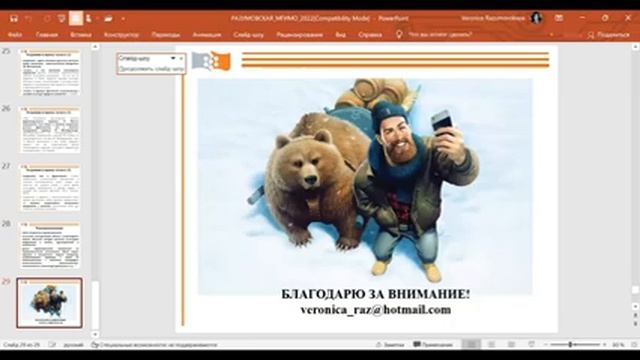Open the Рецензирование tab
640x360 pixels.
point(300,35)
